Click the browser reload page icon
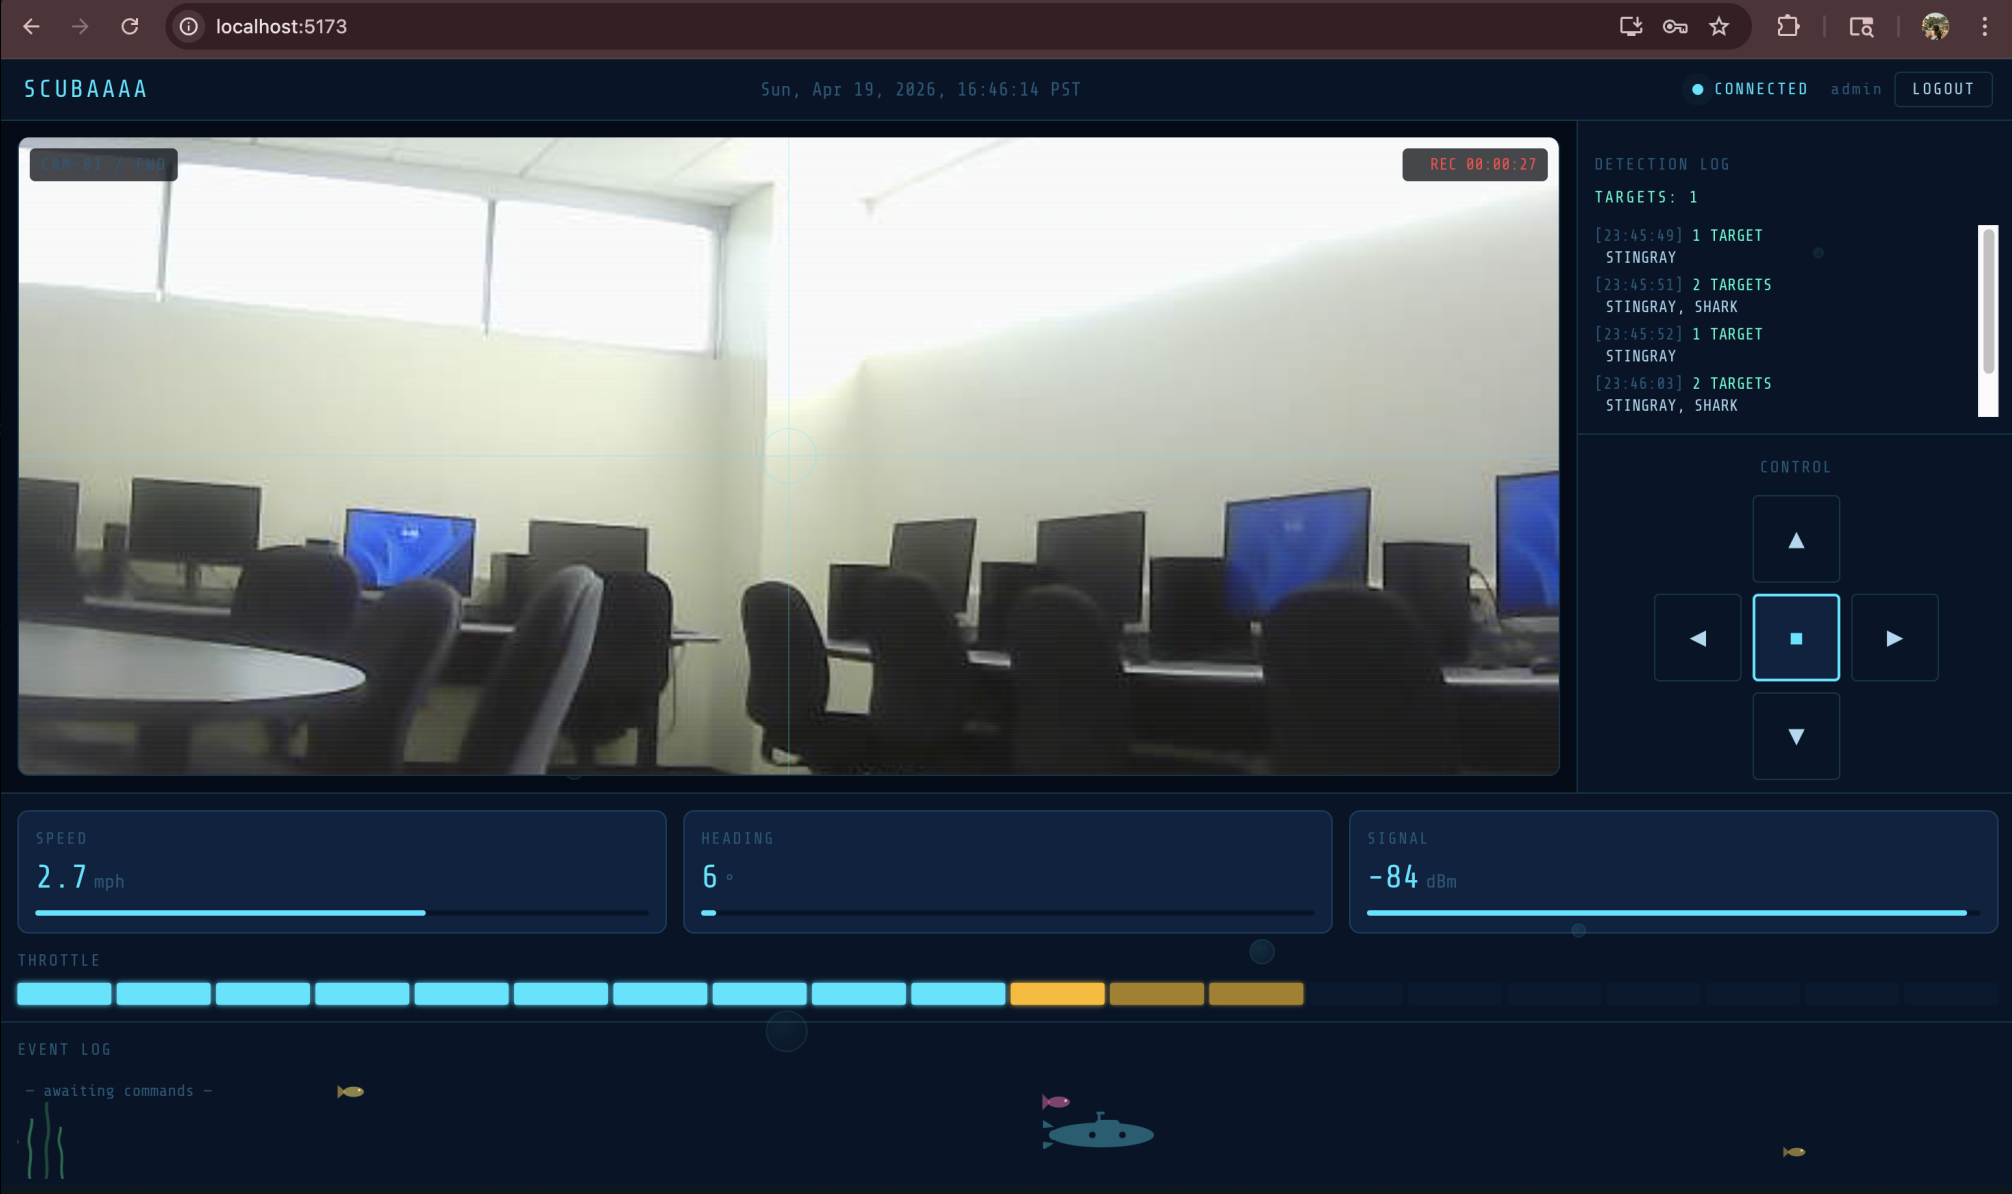2012x1194 pixels. [x=130, y=27]
